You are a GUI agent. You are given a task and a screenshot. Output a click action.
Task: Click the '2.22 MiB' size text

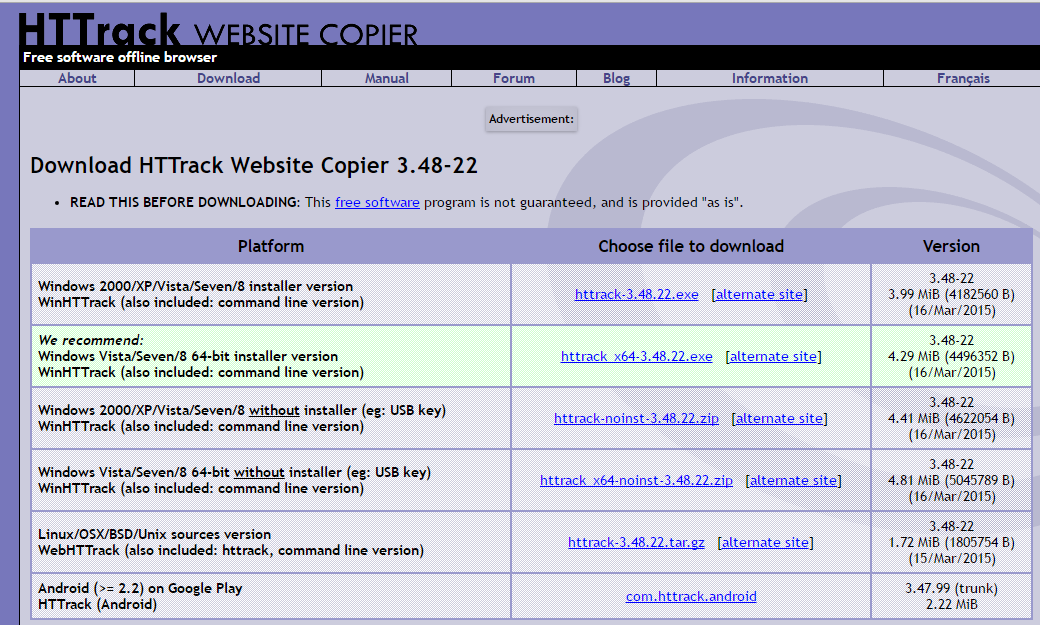[x=951, y=604]
